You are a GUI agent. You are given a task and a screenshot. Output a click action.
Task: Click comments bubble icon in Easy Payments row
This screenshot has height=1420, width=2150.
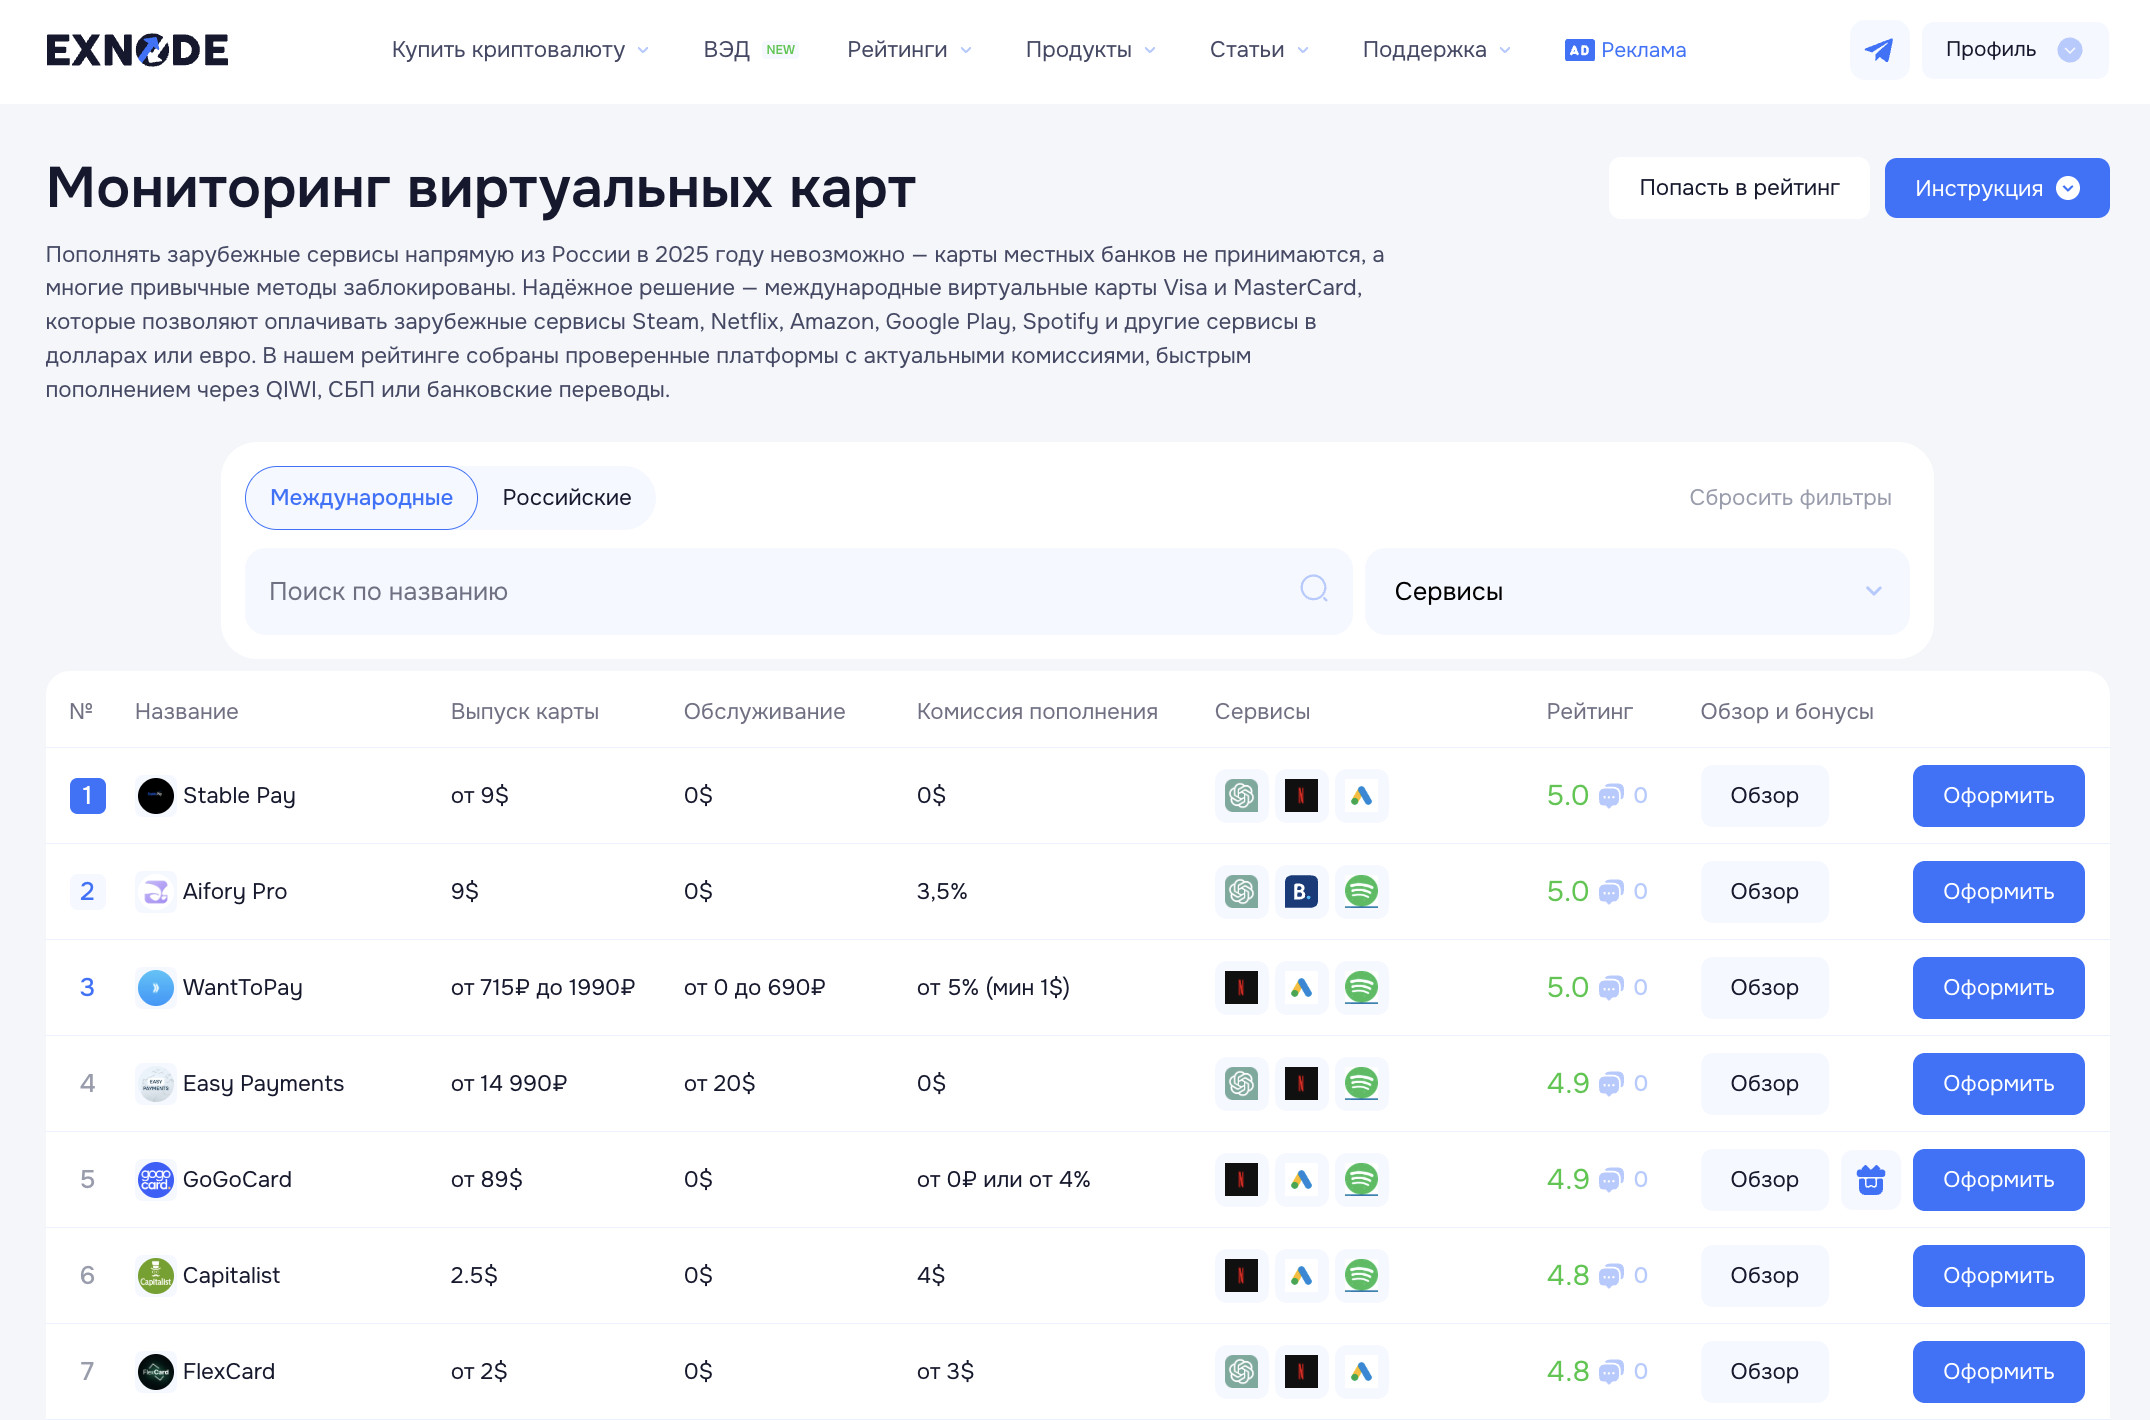(x=1610, y=1084)
